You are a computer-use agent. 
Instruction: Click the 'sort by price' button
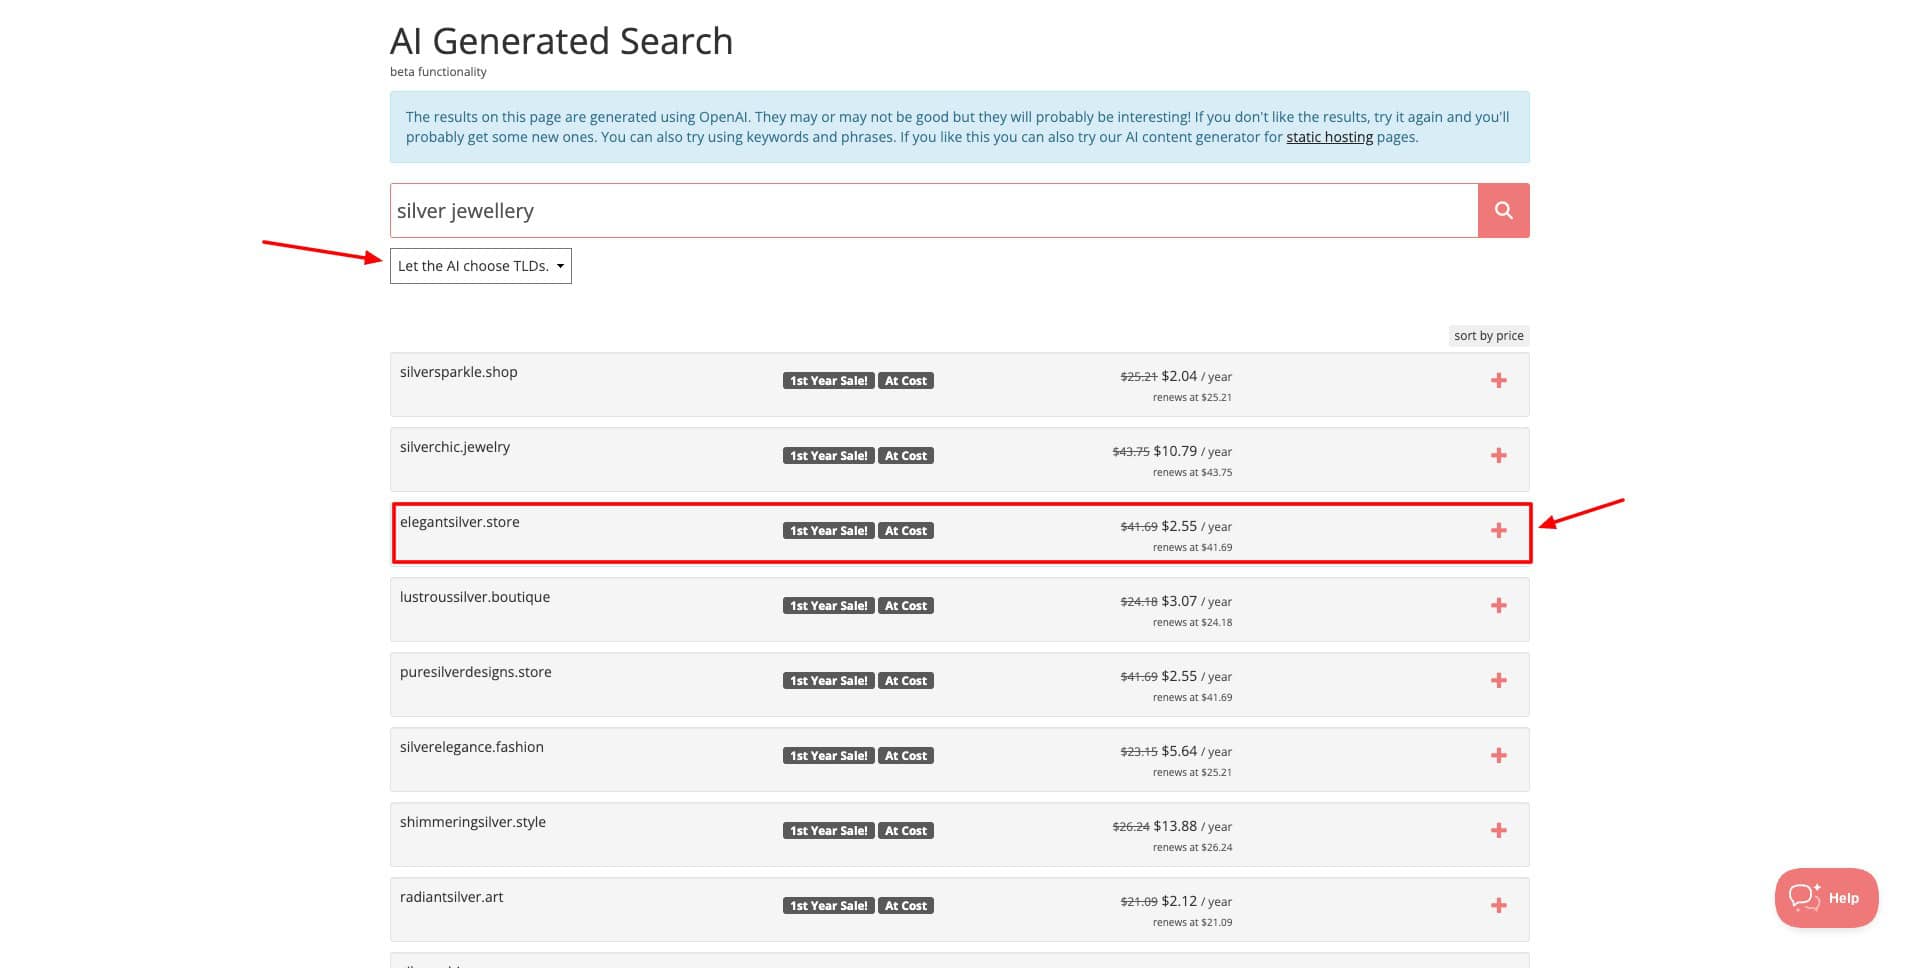click(x=1488, y=336)
